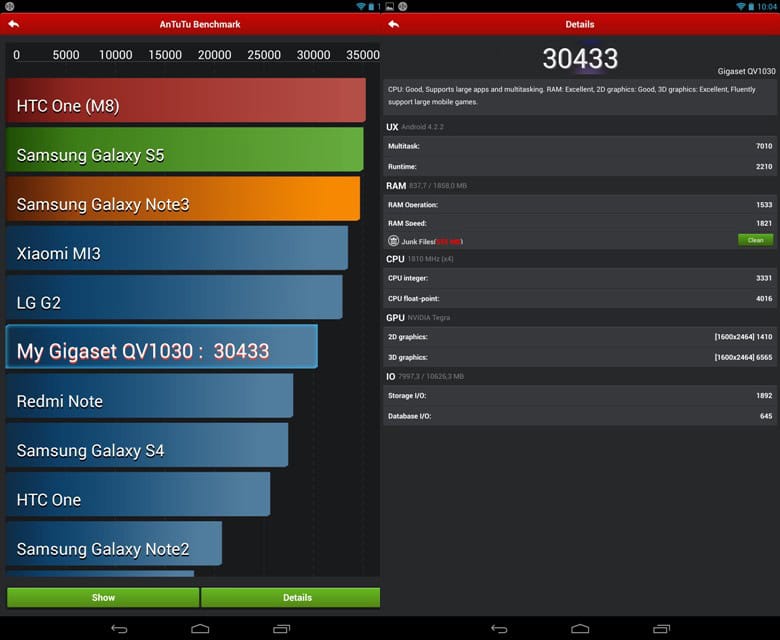Click the Database I/O row showing 645
Image resolution: width=780 pixels, height=640 pixels.
[580, 416]
